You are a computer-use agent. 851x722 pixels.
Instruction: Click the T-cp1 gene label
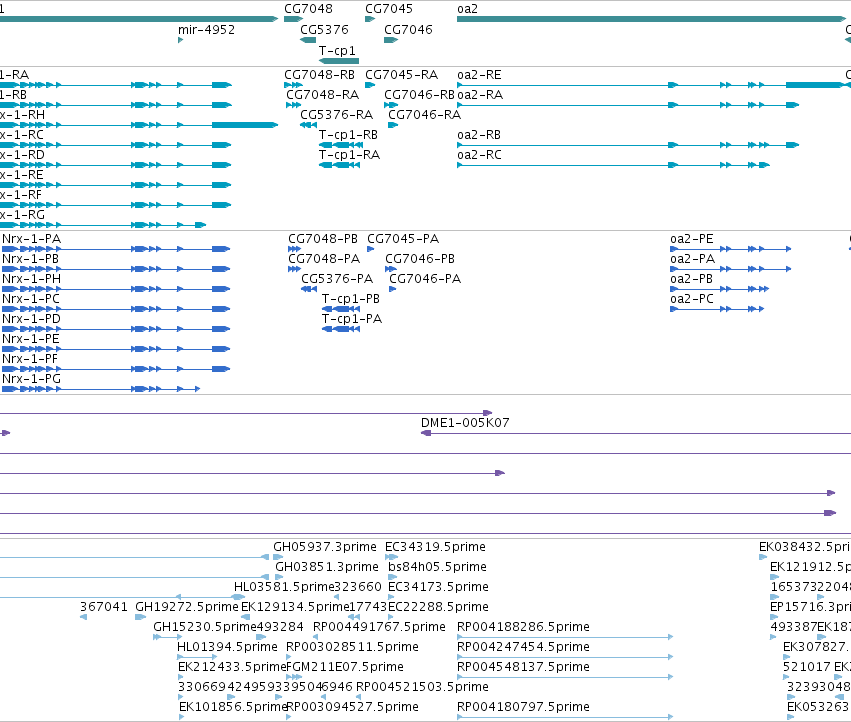[337, 51]
